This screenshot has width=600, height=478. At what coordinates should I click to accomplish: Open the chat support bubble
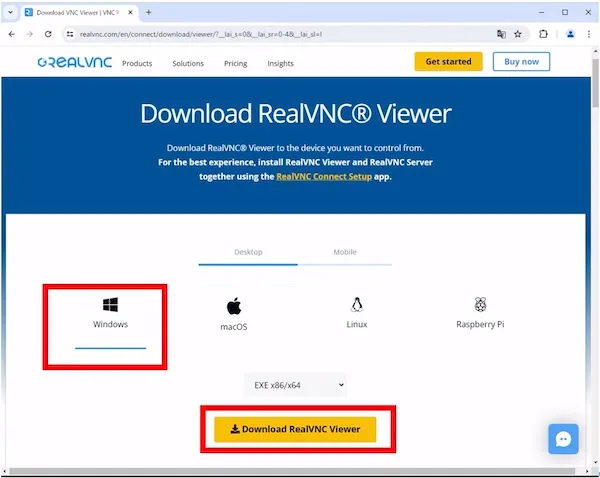point(563,439)
